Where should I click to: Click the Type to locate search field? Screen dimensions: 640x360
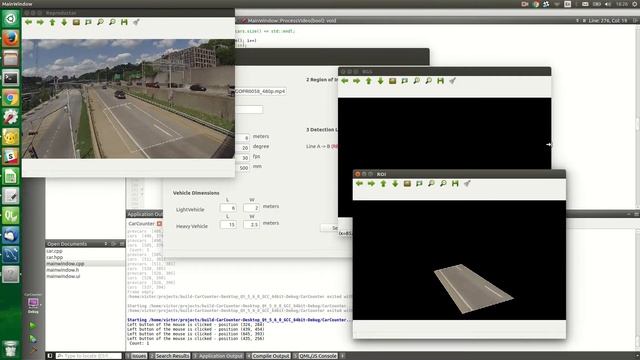pyautogui.click(x=89, y=356)
